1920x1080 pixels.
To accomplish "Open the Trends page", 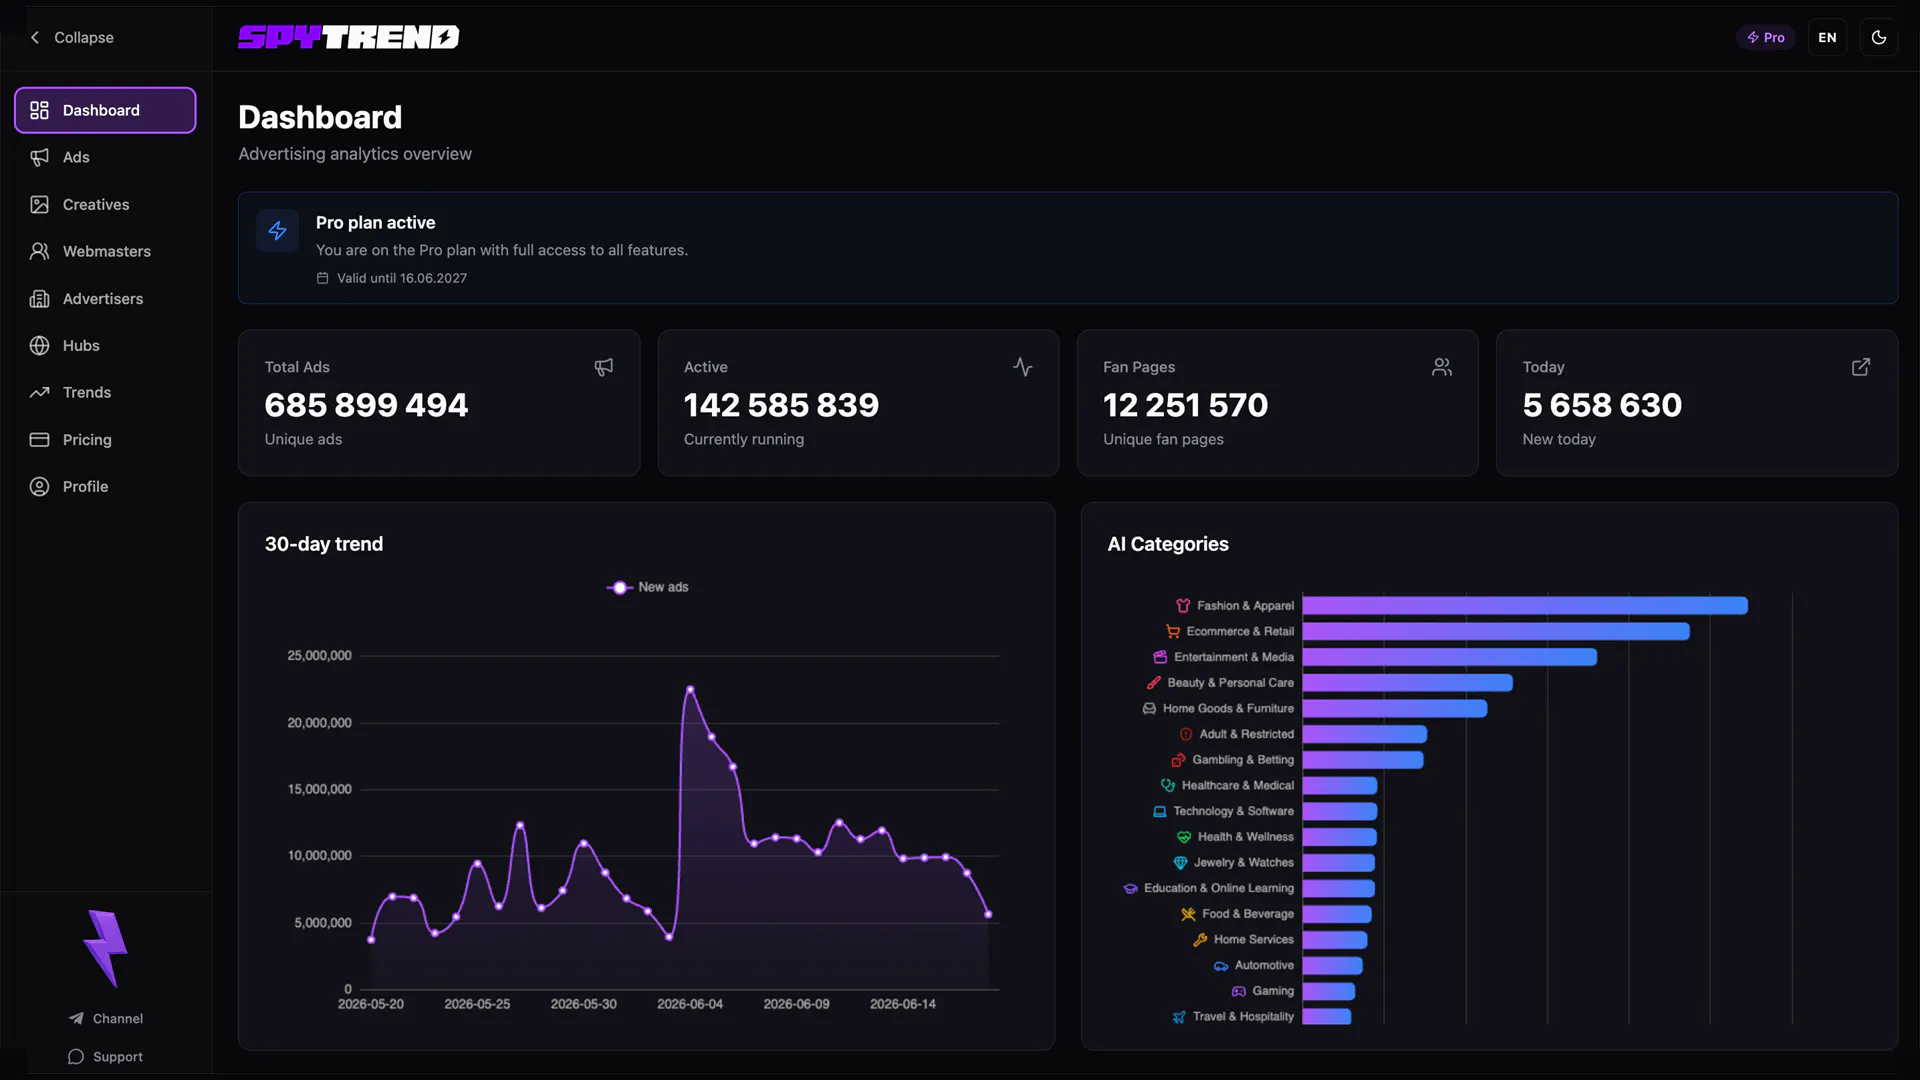I will click(105, 392).
